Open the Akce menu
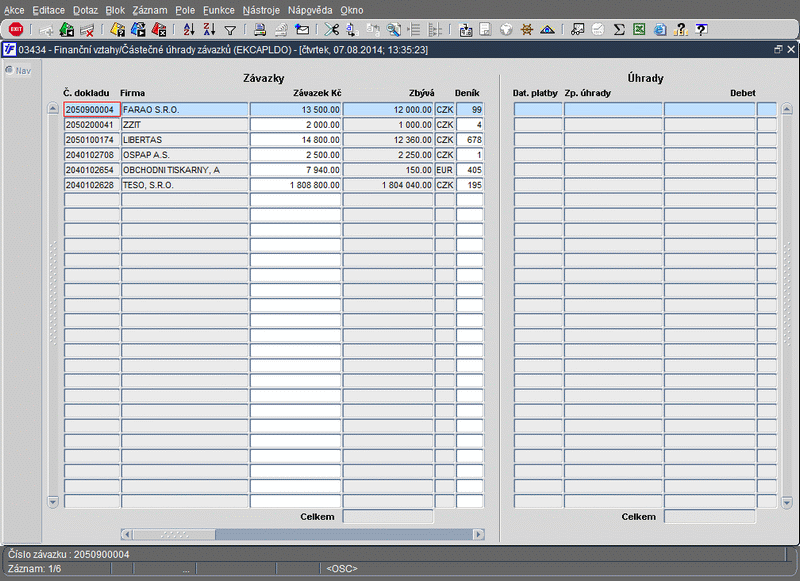 point(14,10)
